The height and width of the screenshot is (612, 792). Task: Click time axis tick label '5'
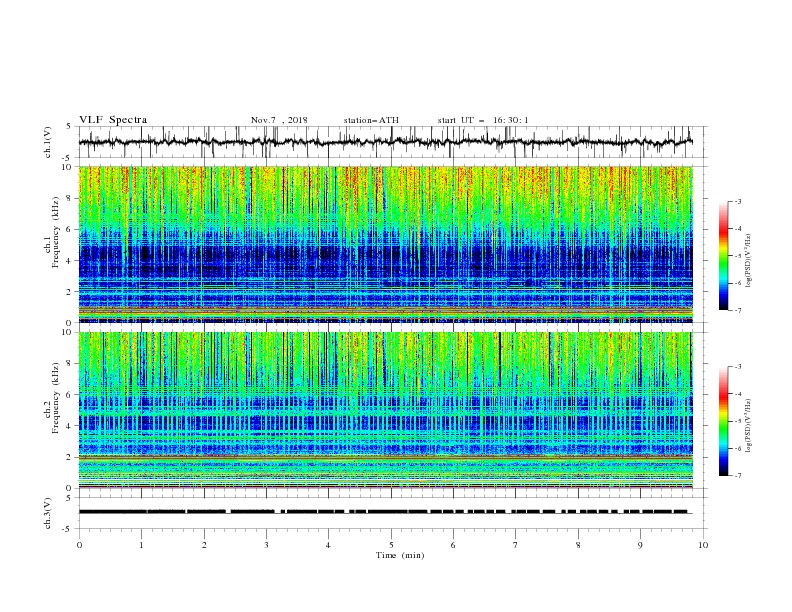coord(391,545)
